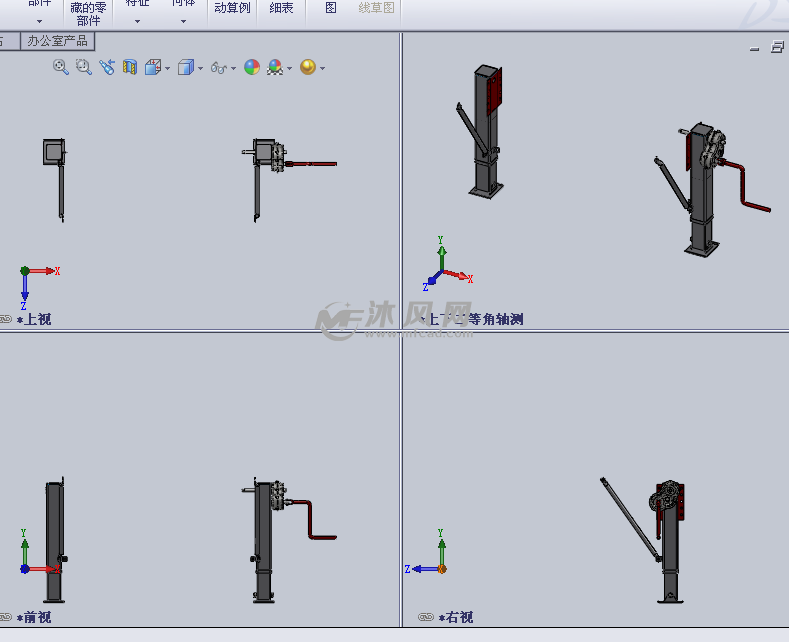Screen dimensions: 789x642
Task: Click the 藏的零部件 ribbon button
Action: (88, 14)
